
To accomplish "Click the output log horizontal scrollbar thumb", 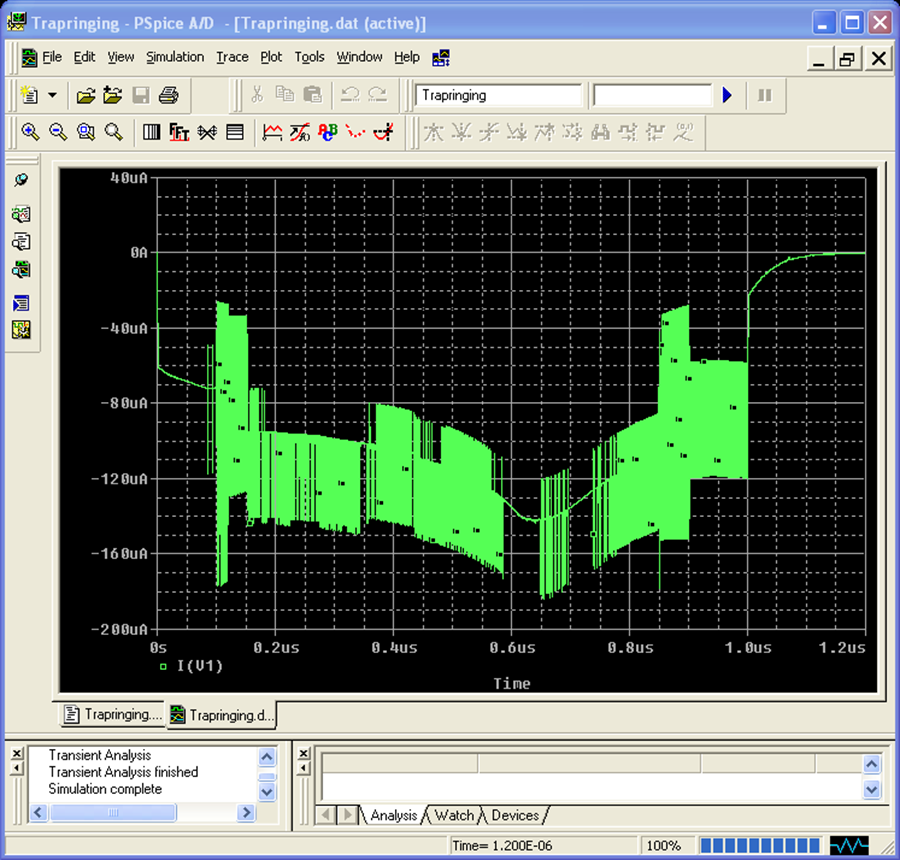I will [113, 812].
